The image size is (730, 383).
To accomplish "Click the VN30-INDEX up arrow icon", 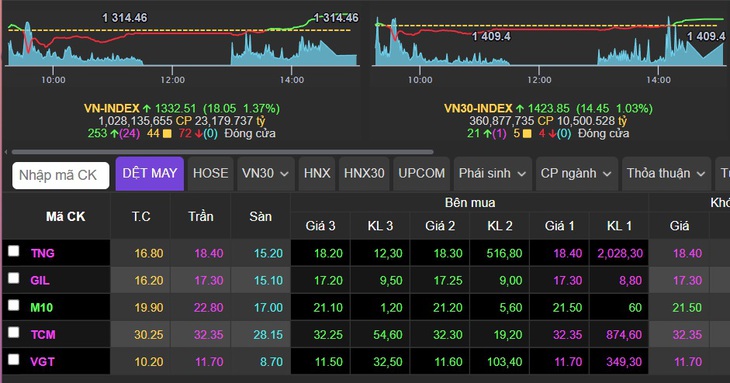I will 520,108.
